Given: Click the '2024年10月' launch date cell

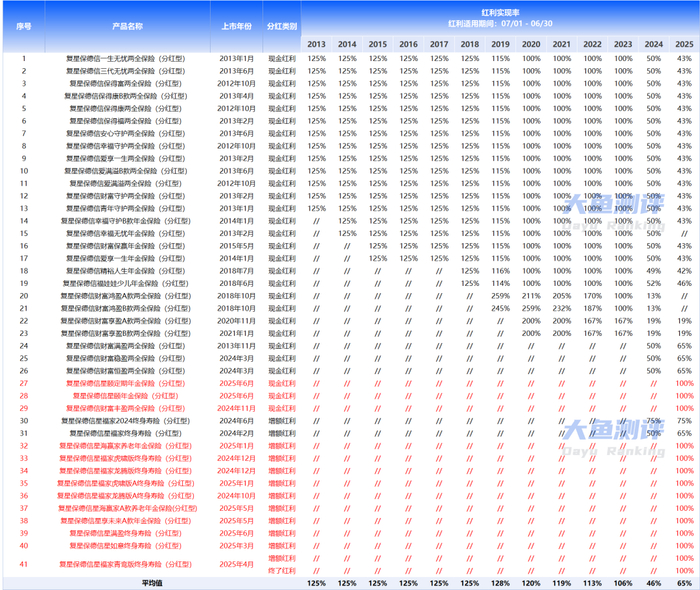Looking at the screenshot, I should coord(237,496).
